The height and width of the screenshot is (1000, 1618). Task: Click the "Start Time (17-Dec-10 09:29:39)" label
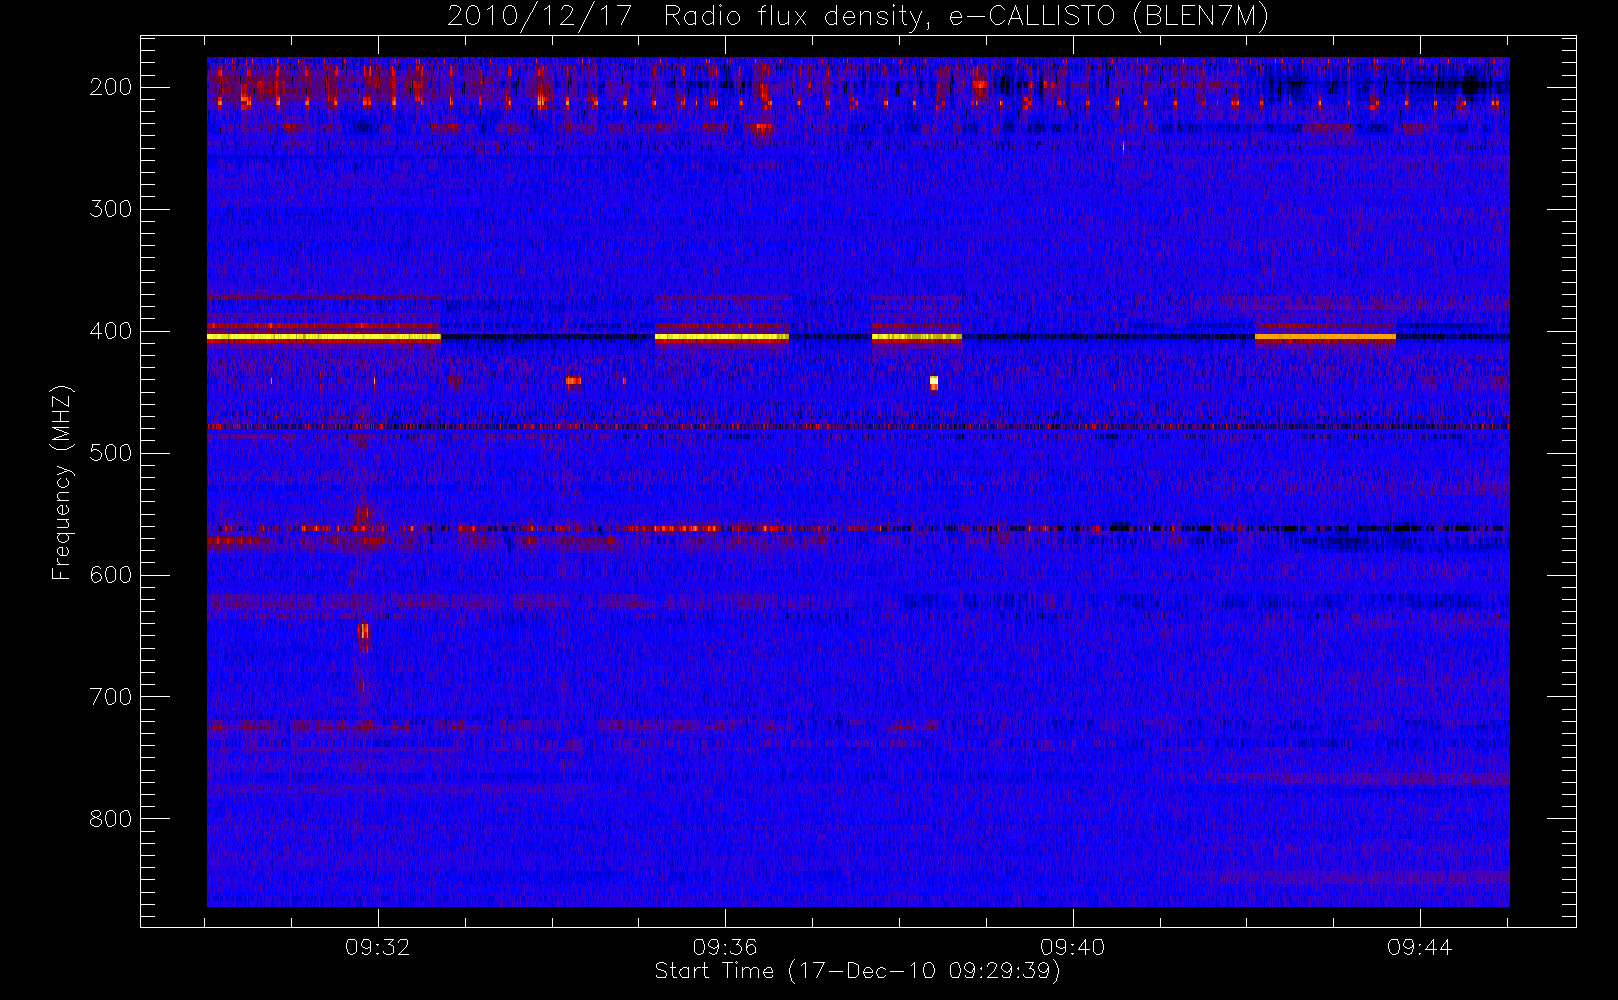click(x=857, y=971)
